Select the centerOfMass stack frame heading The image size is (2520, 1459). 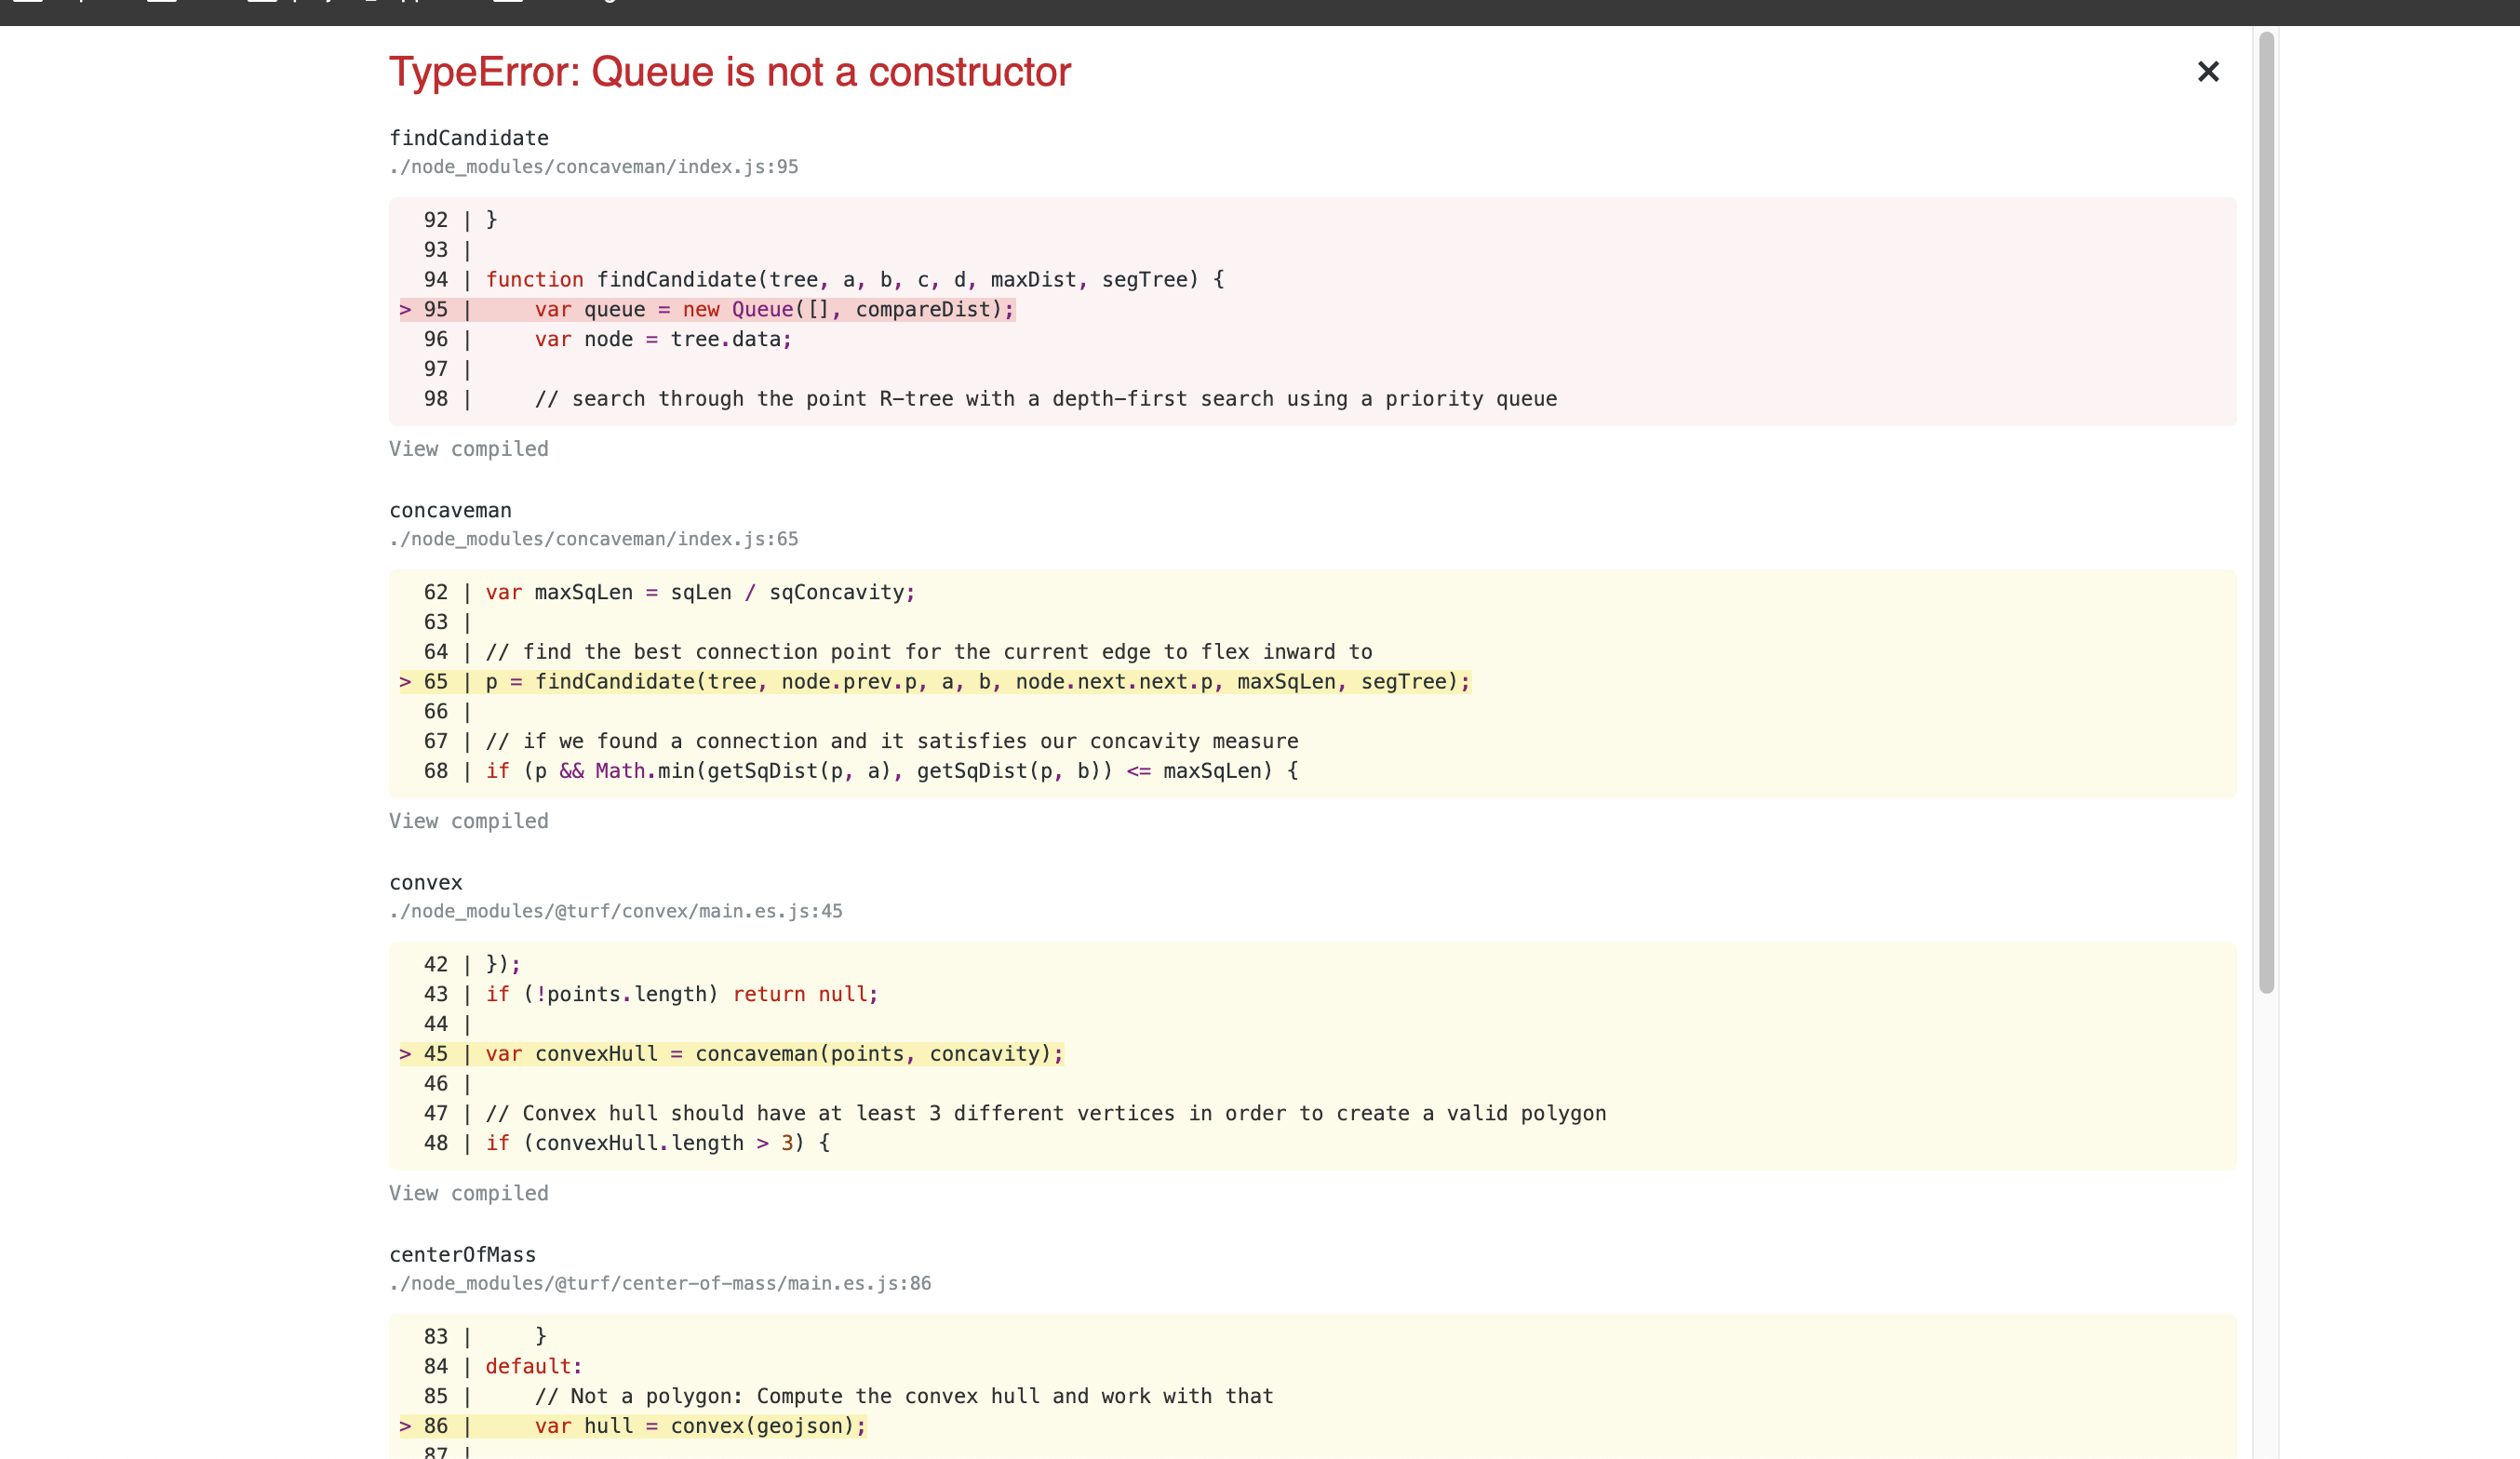[x=463, y=1253]
